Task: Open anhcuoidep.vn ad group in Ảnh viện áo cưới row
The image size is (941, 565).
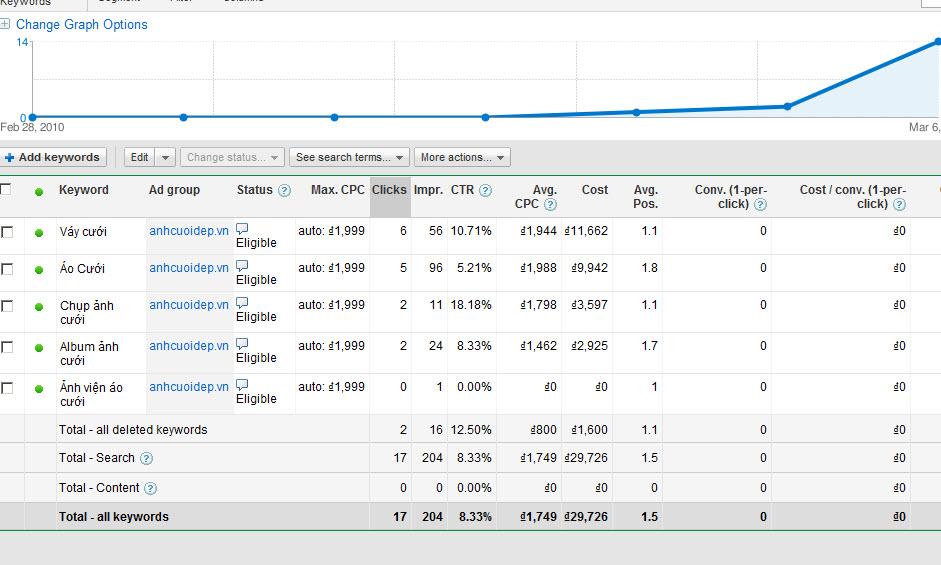Action: [x=189, y=387]
